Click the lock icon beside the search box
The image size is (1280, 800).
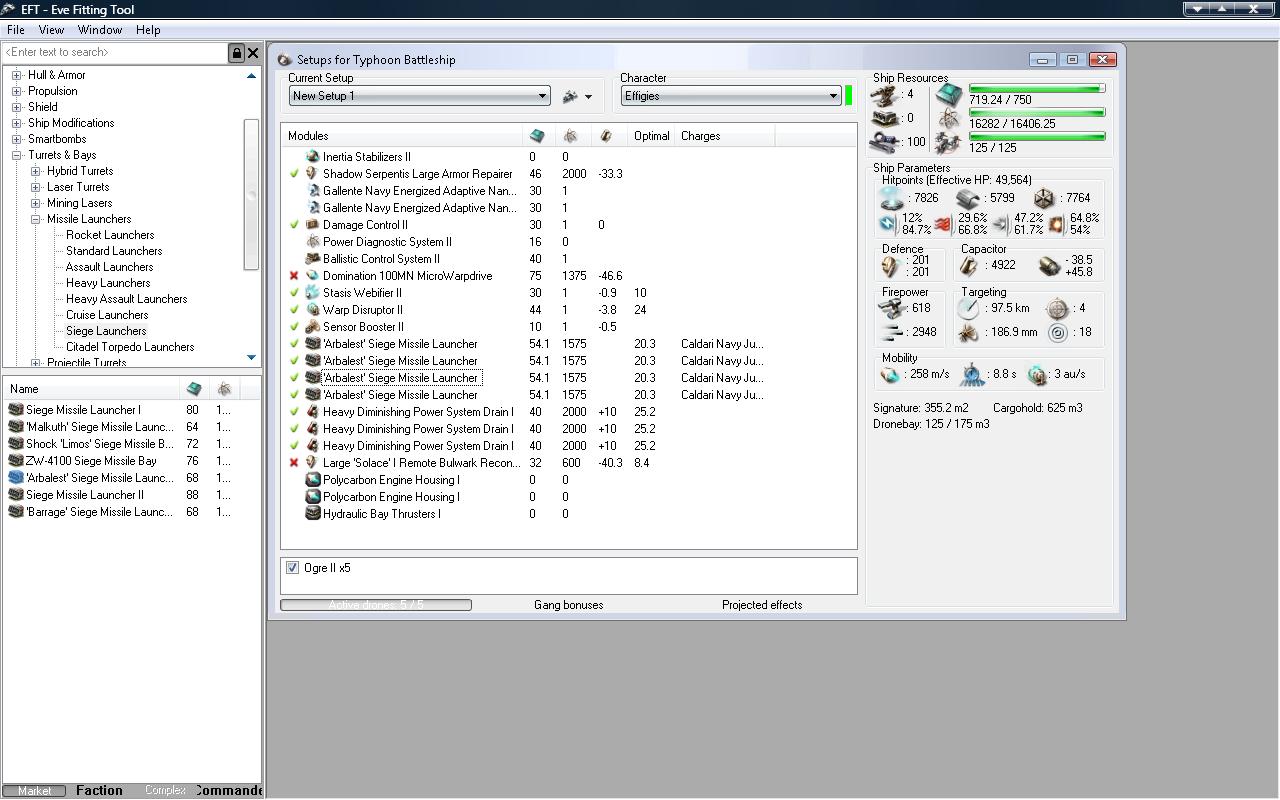point(237,53)
